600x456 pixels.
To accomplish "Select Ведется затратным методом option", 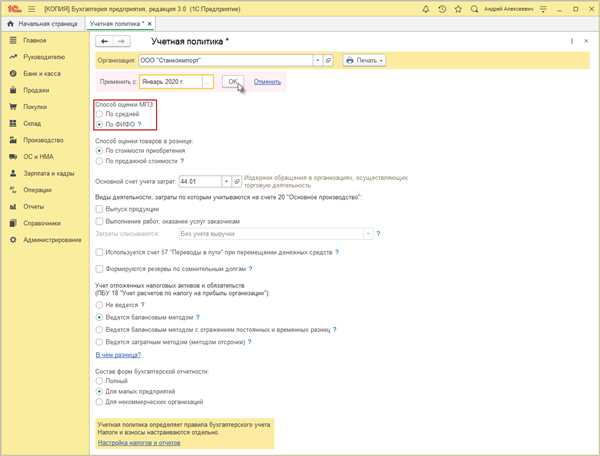I will 99,342.
